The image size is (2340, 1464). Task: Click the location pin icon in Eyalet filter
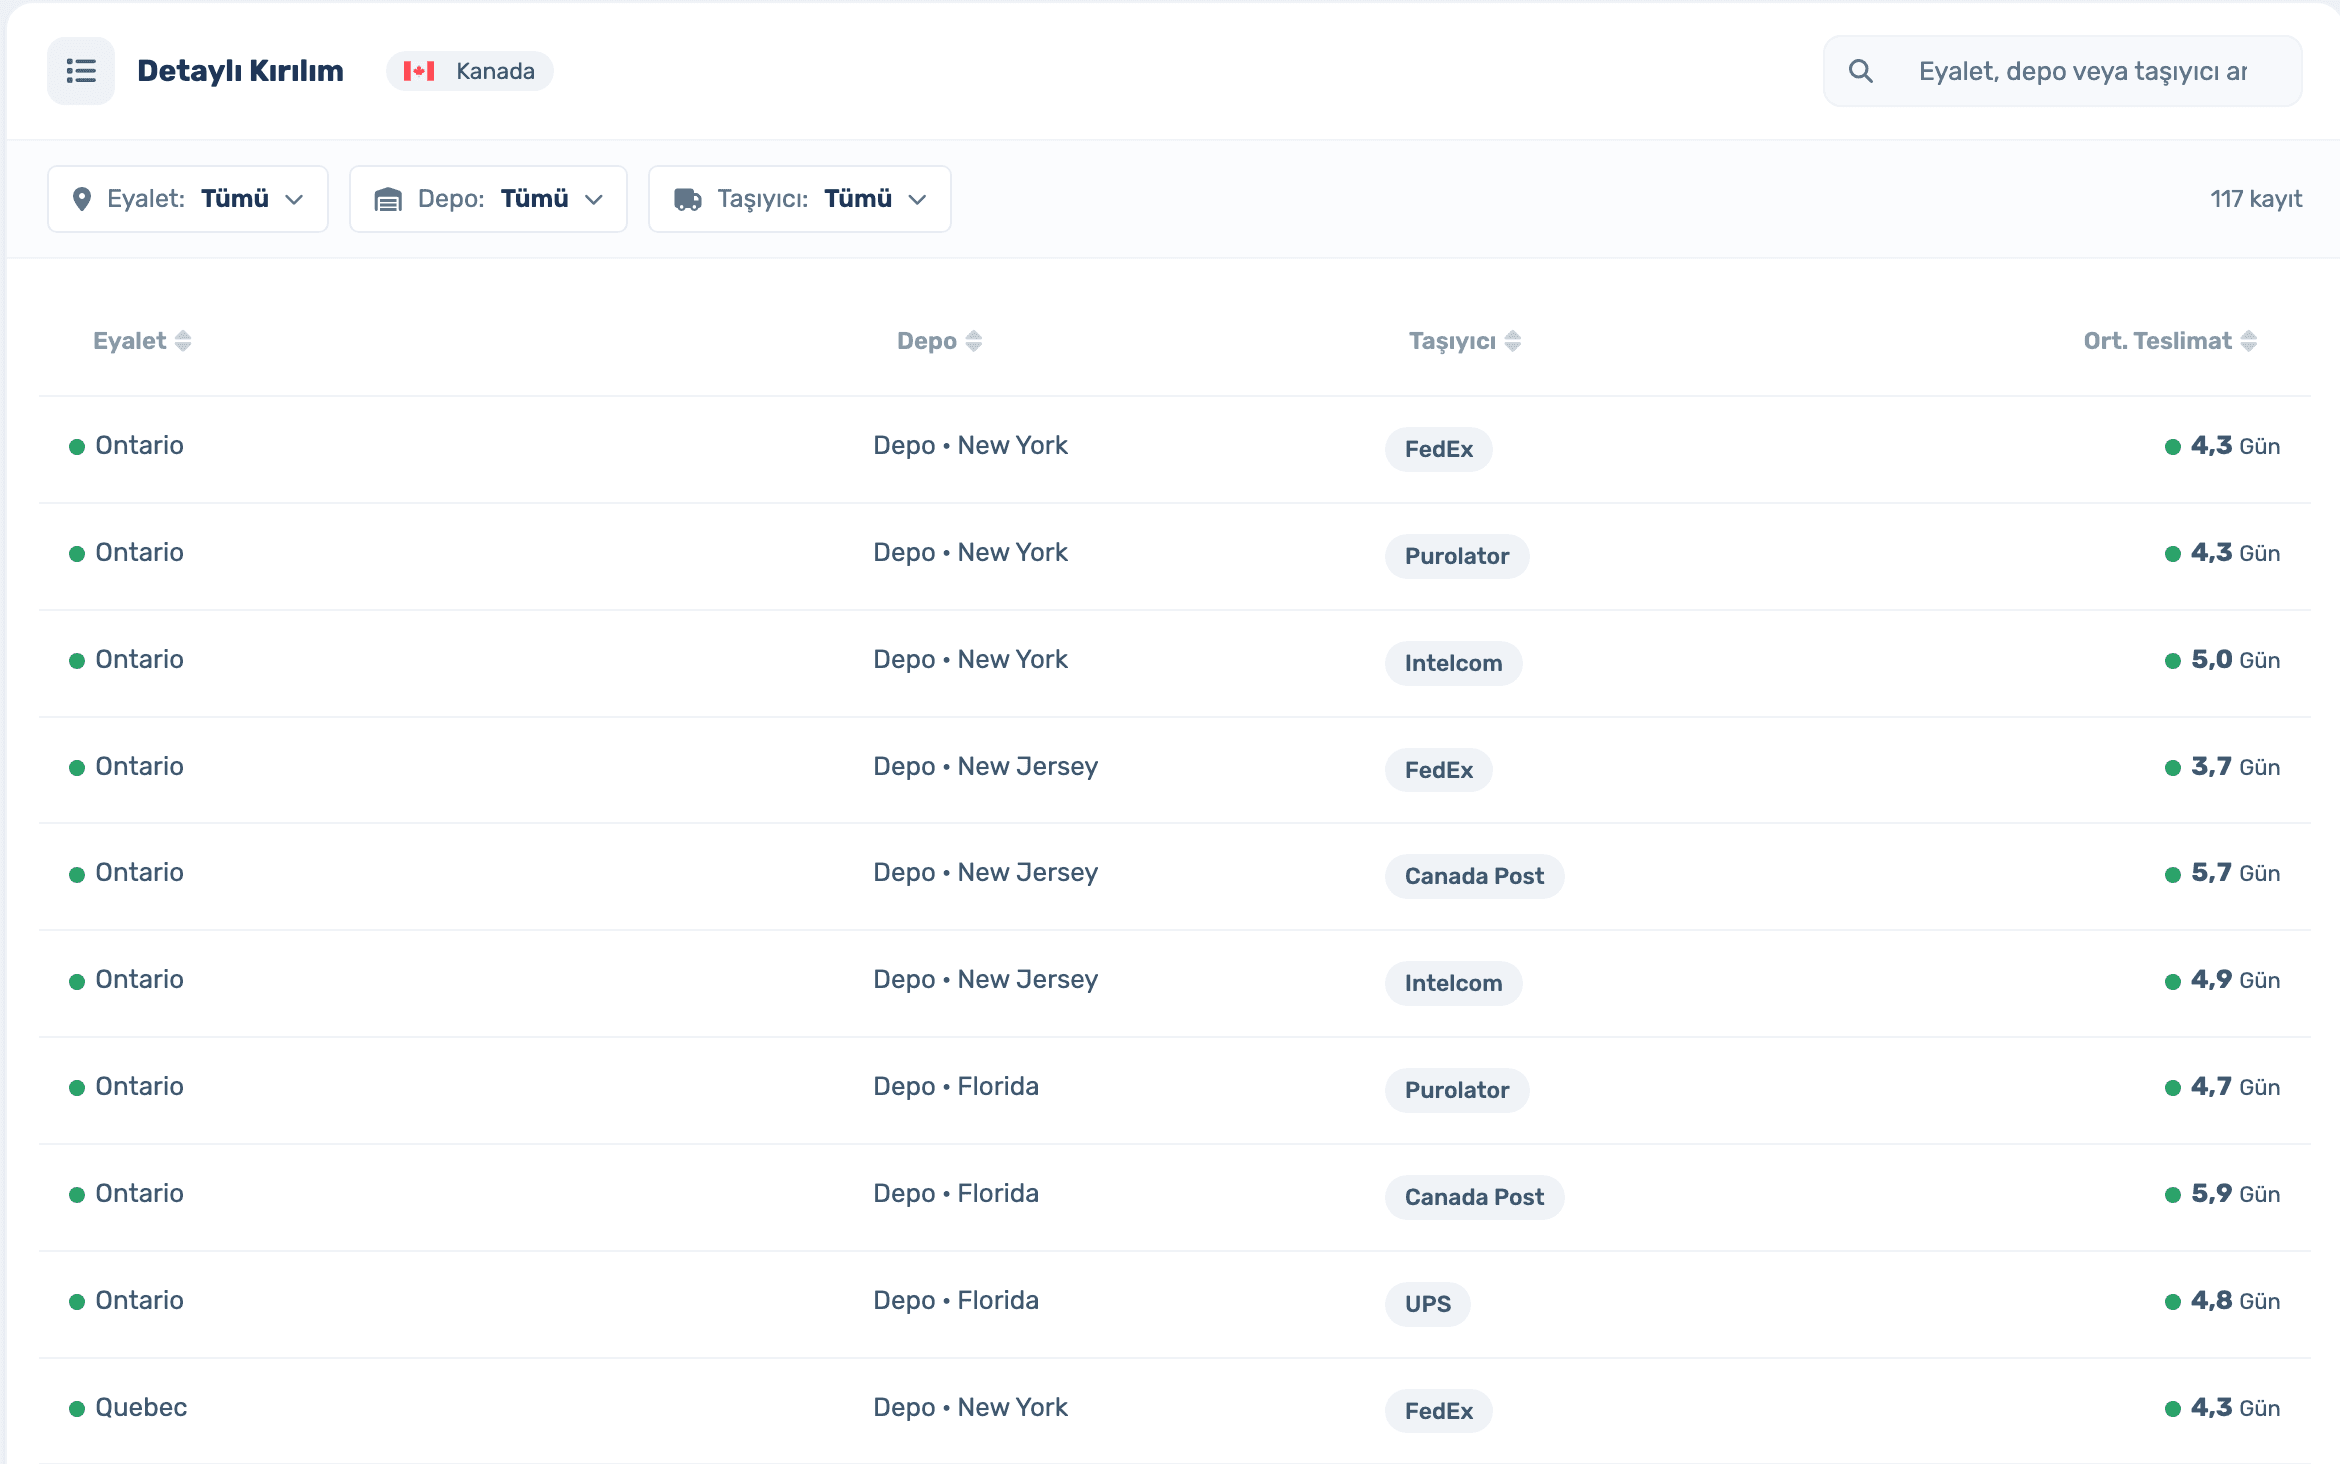tap(82, 199)
